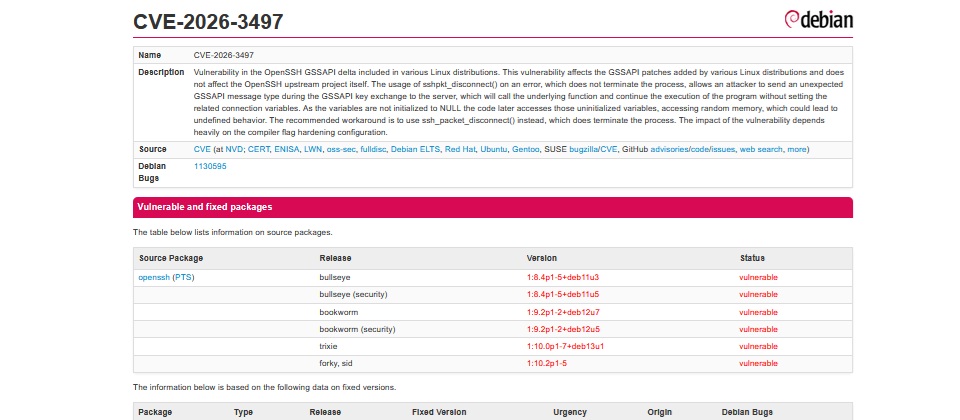Open the Red Hat tracker link
960x420 pixels.
coord(461,149)
